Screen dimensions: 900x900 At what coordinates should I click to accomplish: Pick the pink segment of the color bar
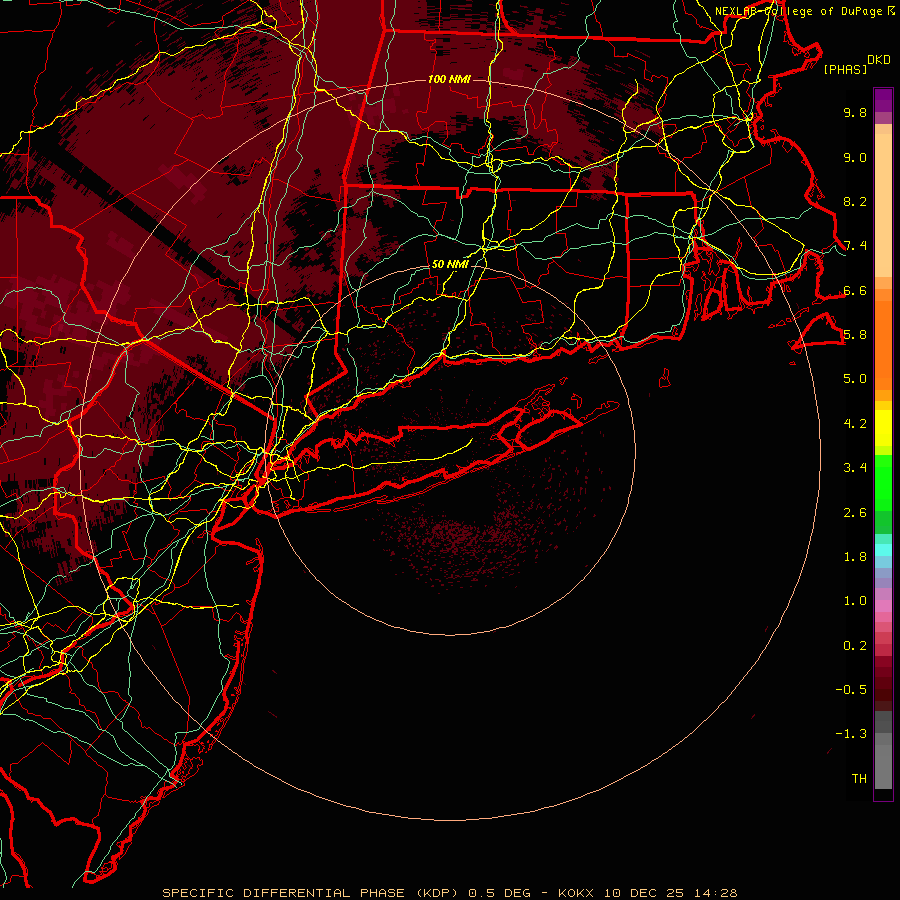coord(883,606)
